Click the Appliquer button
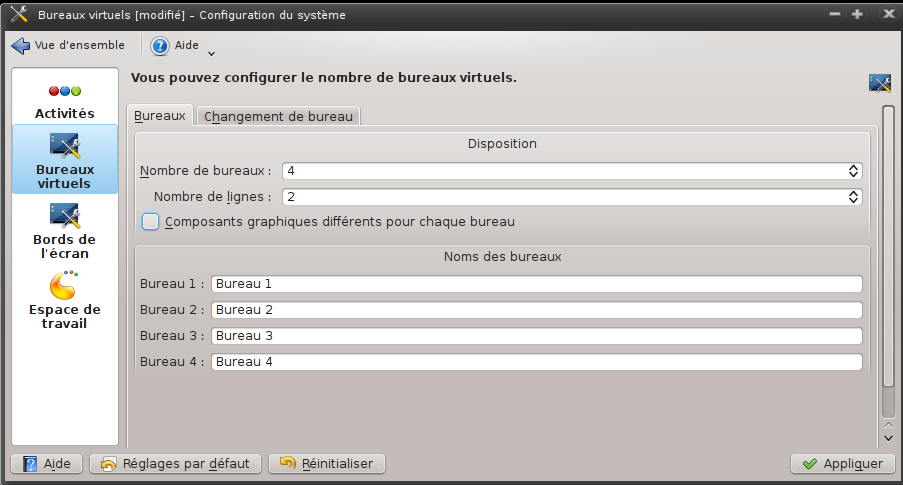 pyautogui.click(x=843, y=464)
